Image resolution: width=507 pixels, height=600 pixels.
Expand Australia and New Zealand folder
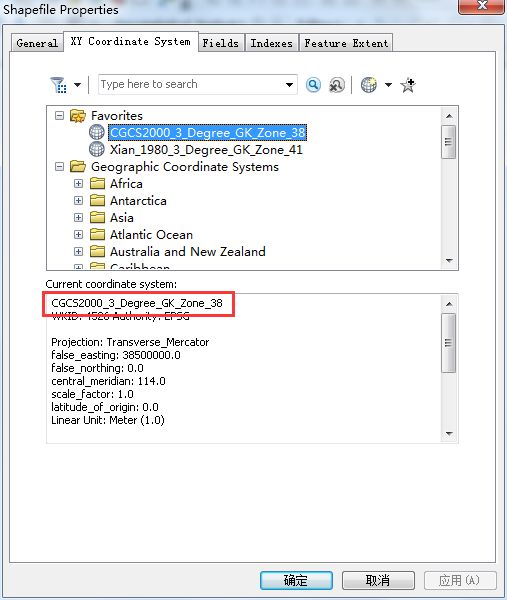78,251
